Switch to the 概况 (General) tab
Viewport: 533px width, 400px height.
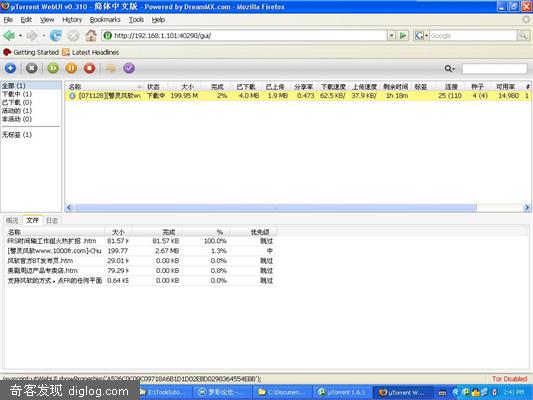13,220
